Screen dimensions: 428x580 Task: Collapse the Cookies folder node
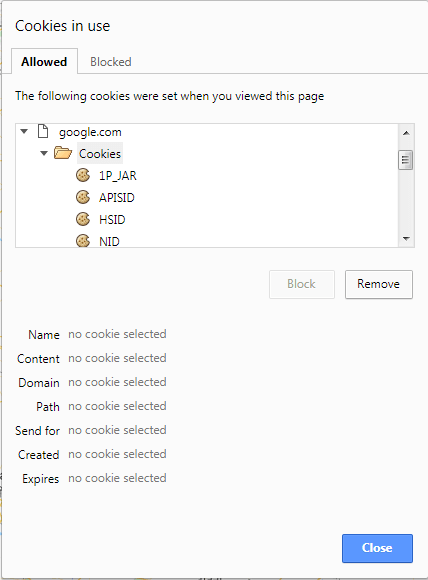pyautogui.click(x=44, y=153)
